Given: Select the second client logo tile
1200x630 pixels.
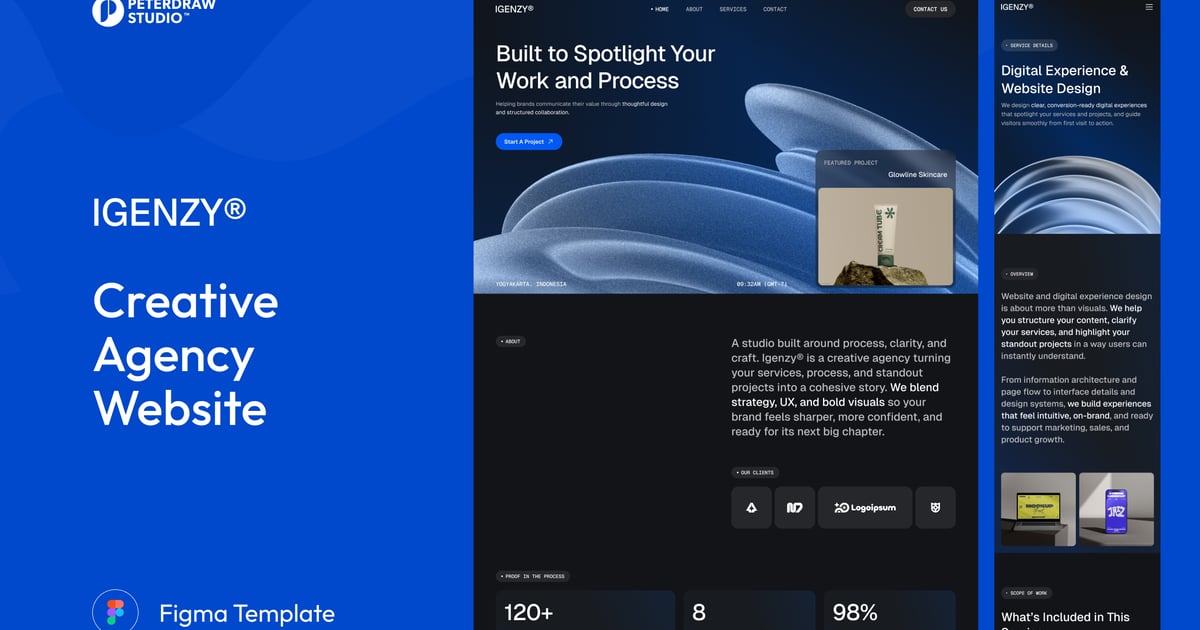Looking at the screenshot, I should (794, 508).
